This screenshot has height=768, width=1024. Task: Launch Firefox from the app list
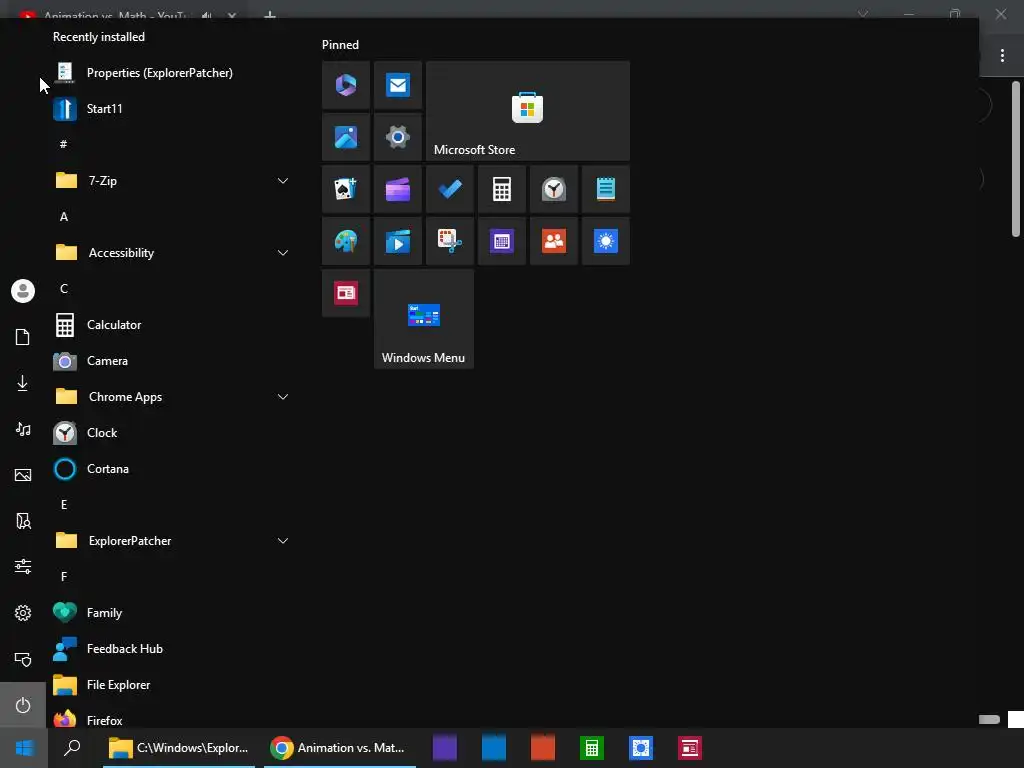[172, 718]
